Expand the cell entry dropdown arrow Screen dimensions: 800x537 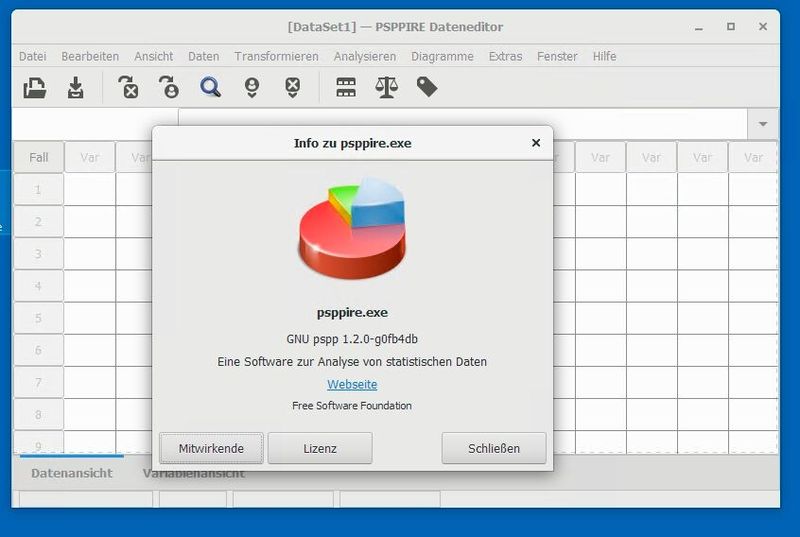coord(763,124)
